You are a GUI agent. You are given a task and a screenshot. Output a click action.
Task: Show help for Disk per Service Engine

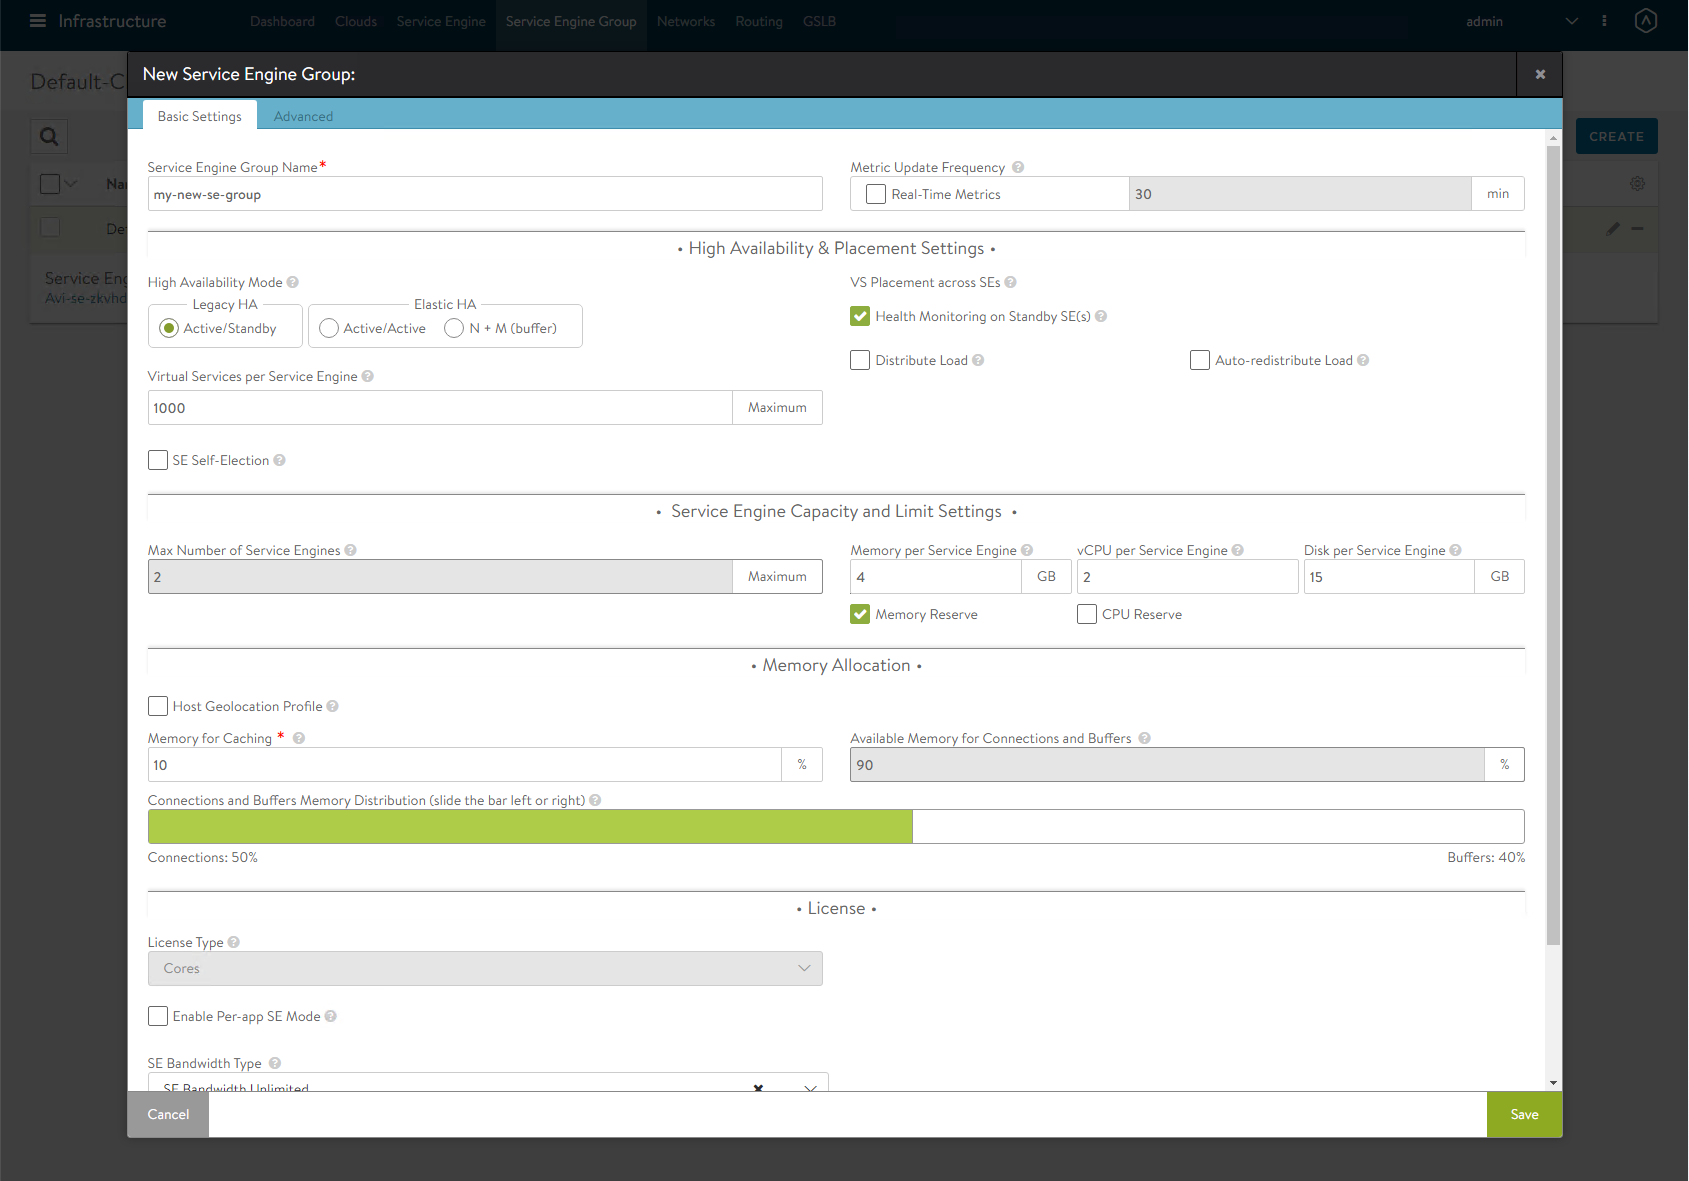1456,550
